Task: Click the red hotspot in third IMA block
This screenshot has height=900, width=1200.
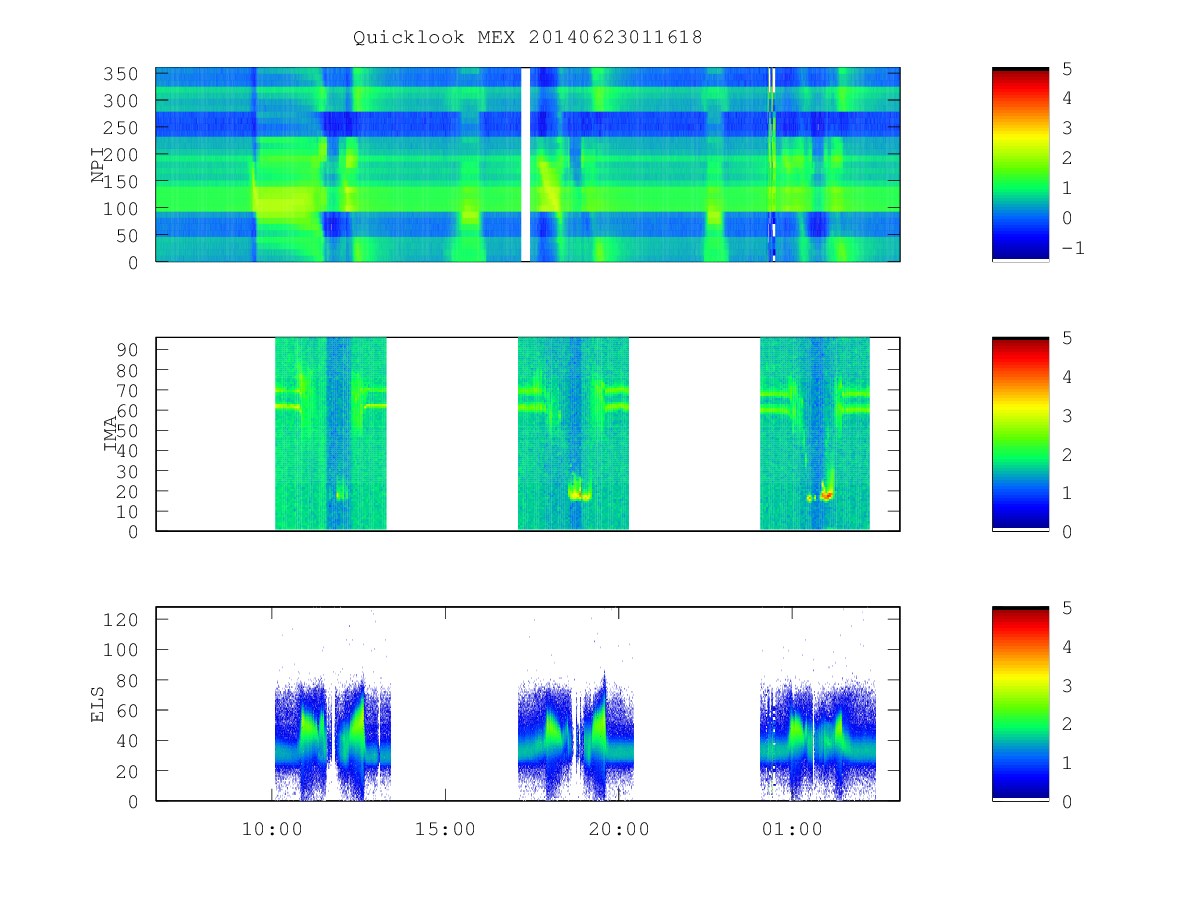Action: 826,495
